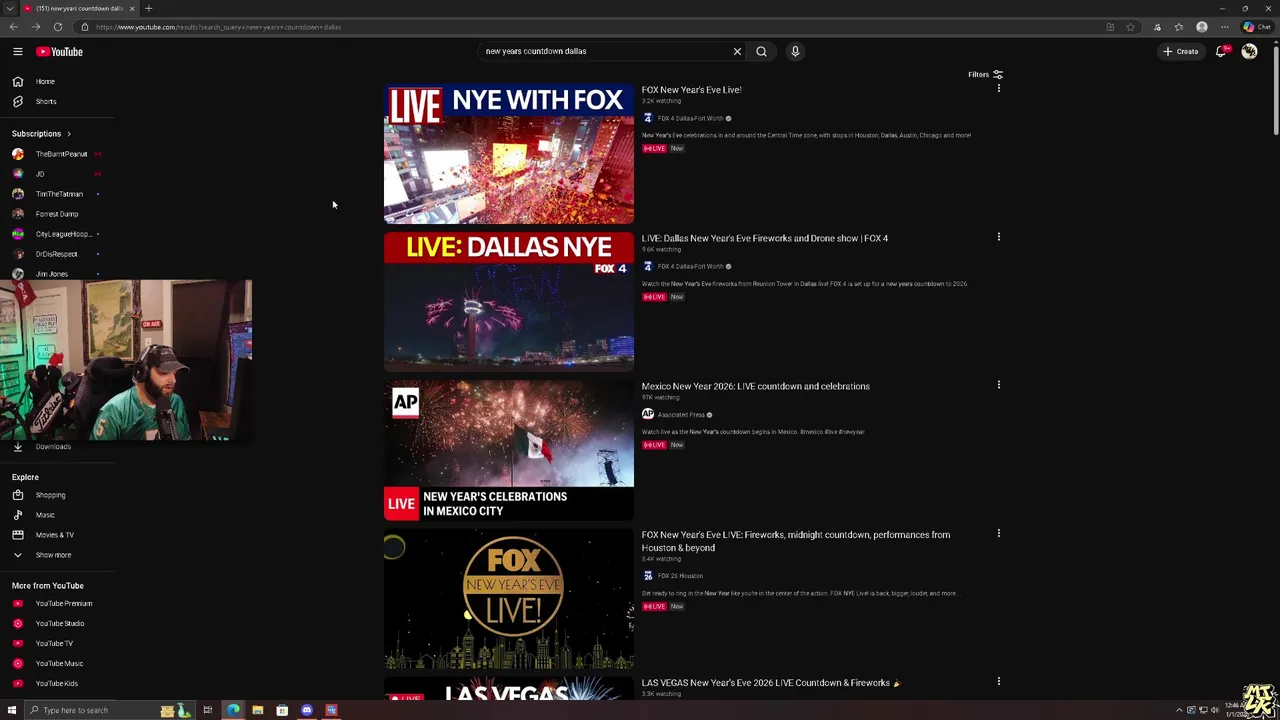Open more options for FOX New Year's Eve Live!
Image resolution: width=1280 pixels, height=720 pixels.
pyautogui.click(x=998, y=89)
